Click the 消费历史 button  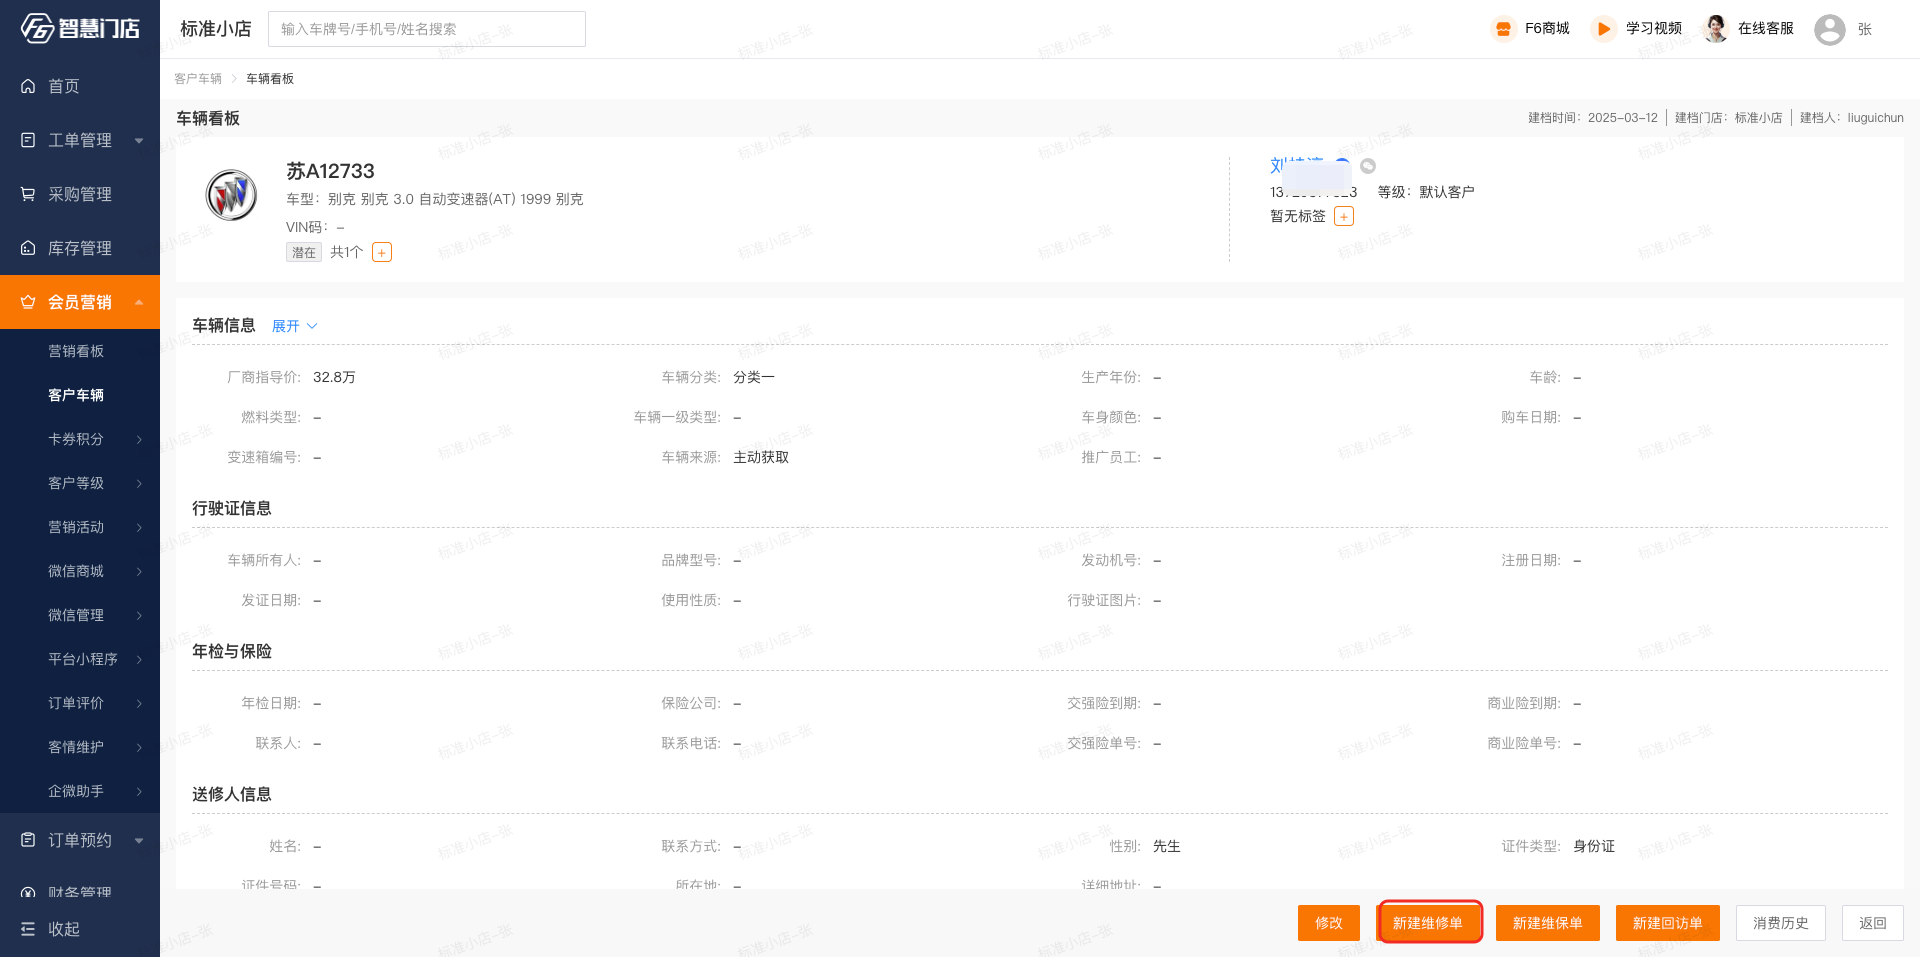coord(1780,923)
